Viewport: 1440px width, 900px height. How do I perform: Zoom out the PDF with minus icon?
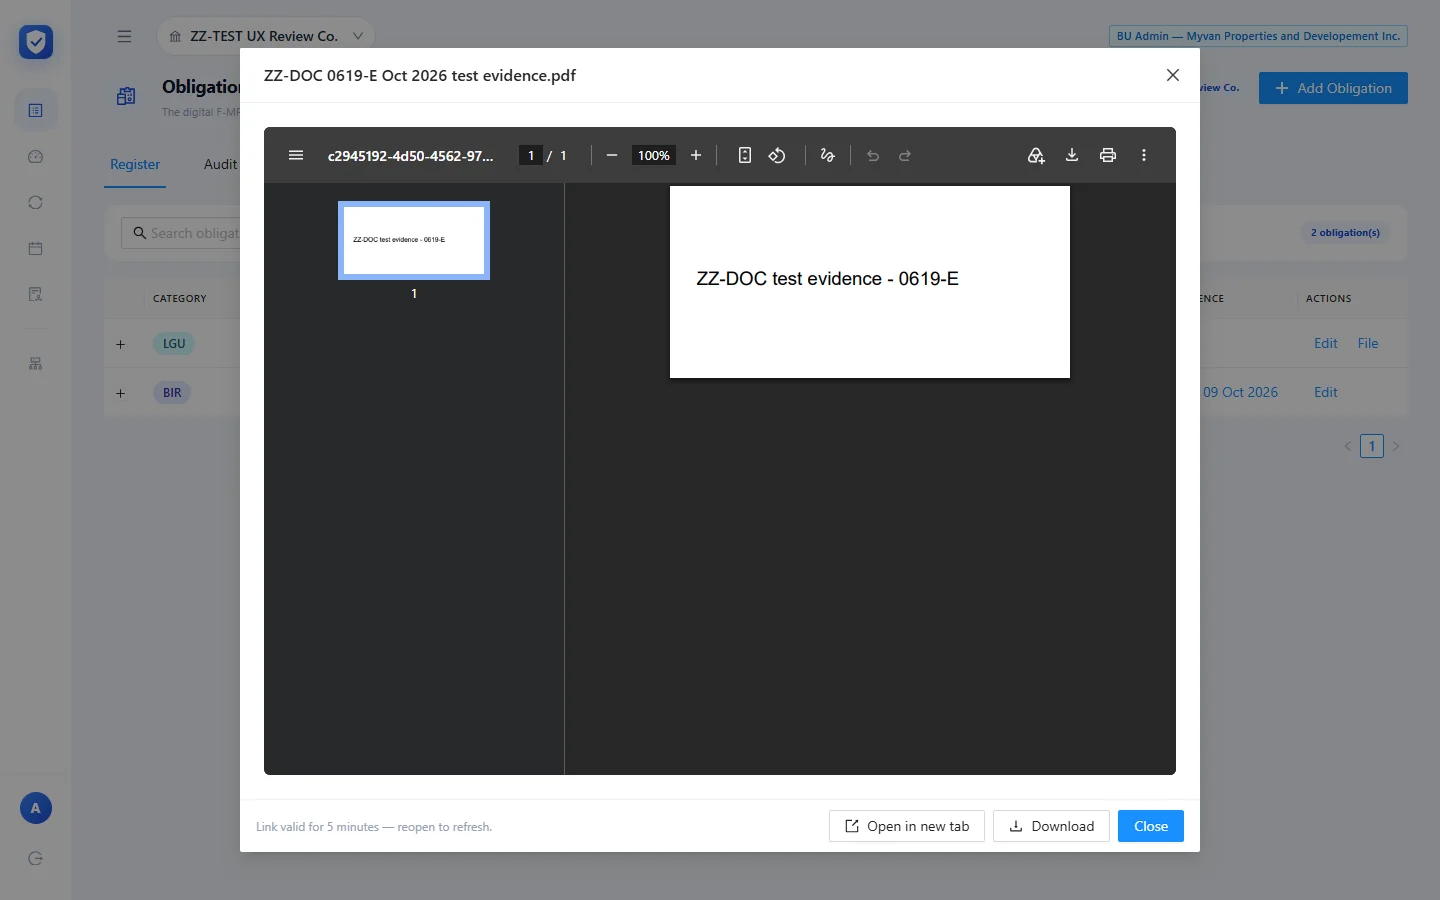(612, 155)
